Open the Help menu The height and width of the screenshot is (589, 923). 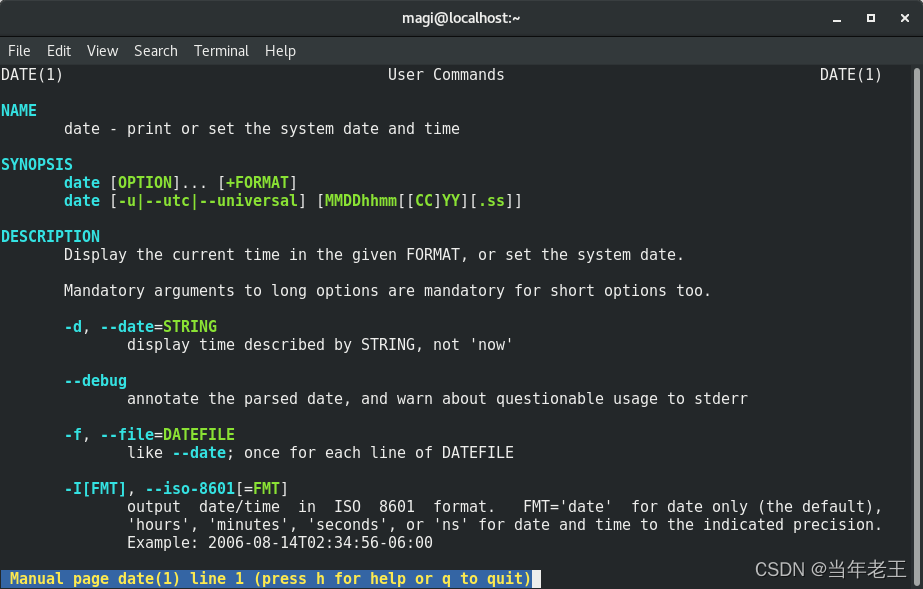(280, 51)
